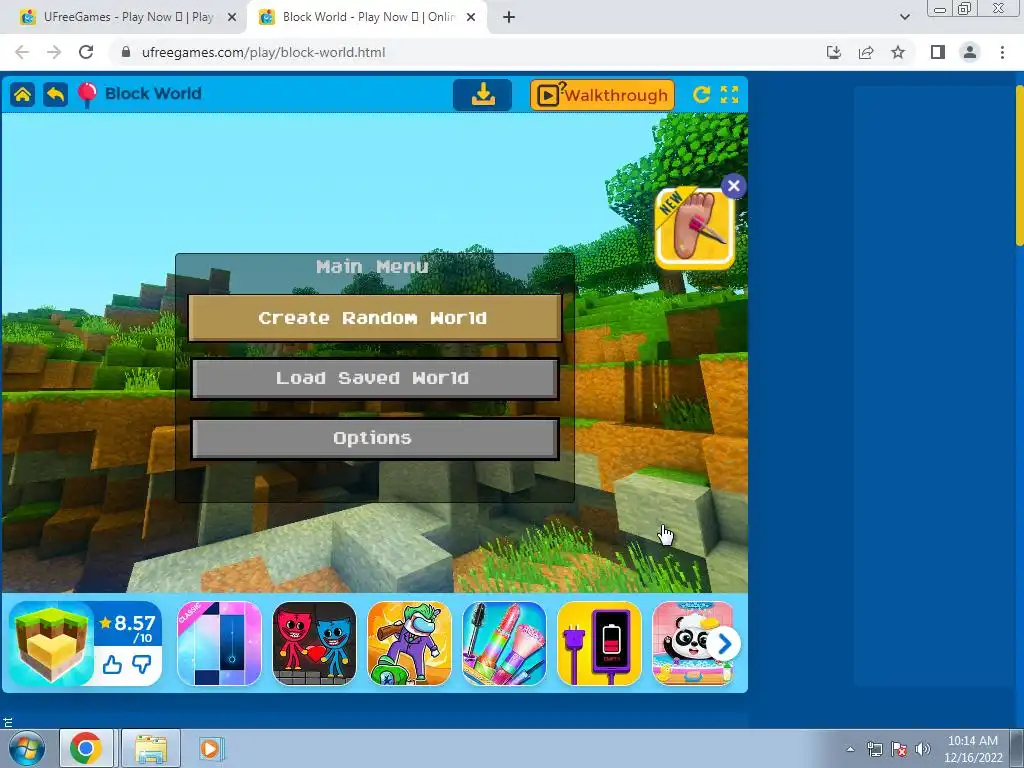Click Create Random World button
The width and height of the screenshot is (1024, 768).
[x=375, y=318]
